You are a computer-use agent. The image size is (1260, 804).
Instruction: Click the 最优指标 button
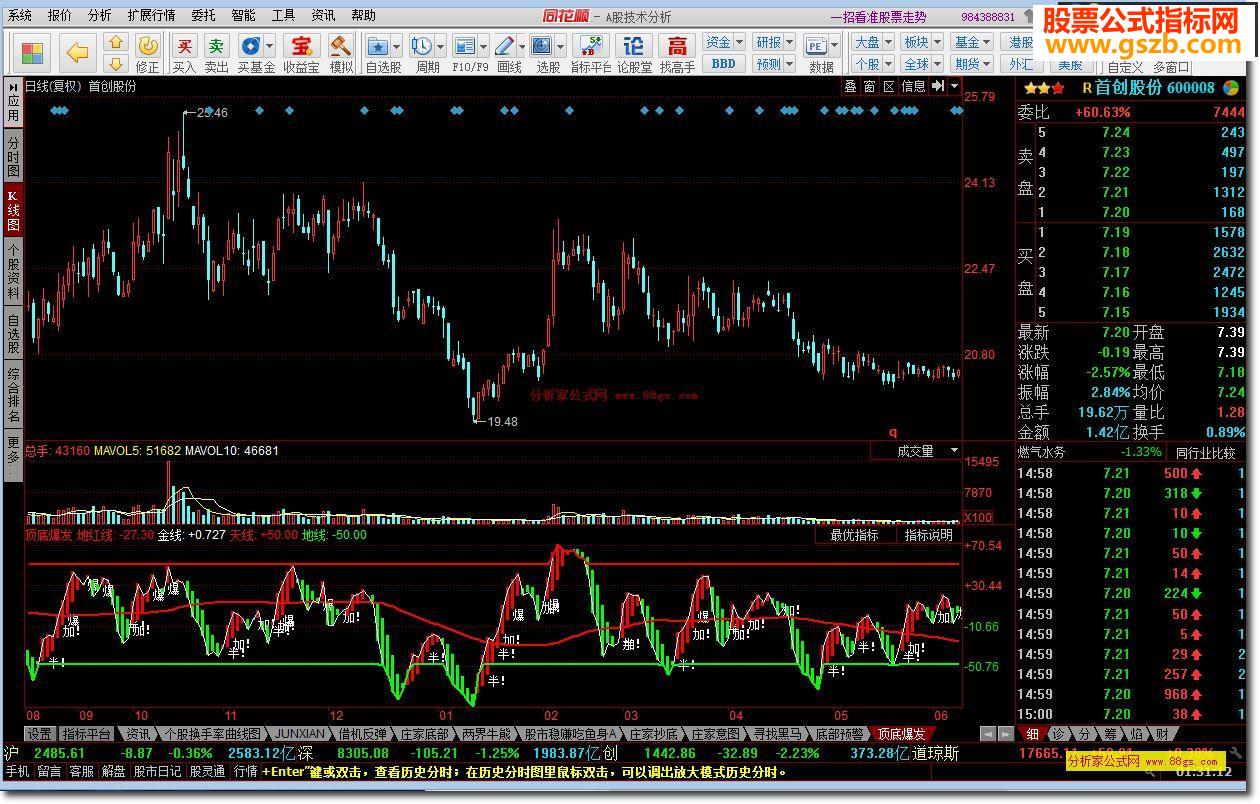point(854,535)
